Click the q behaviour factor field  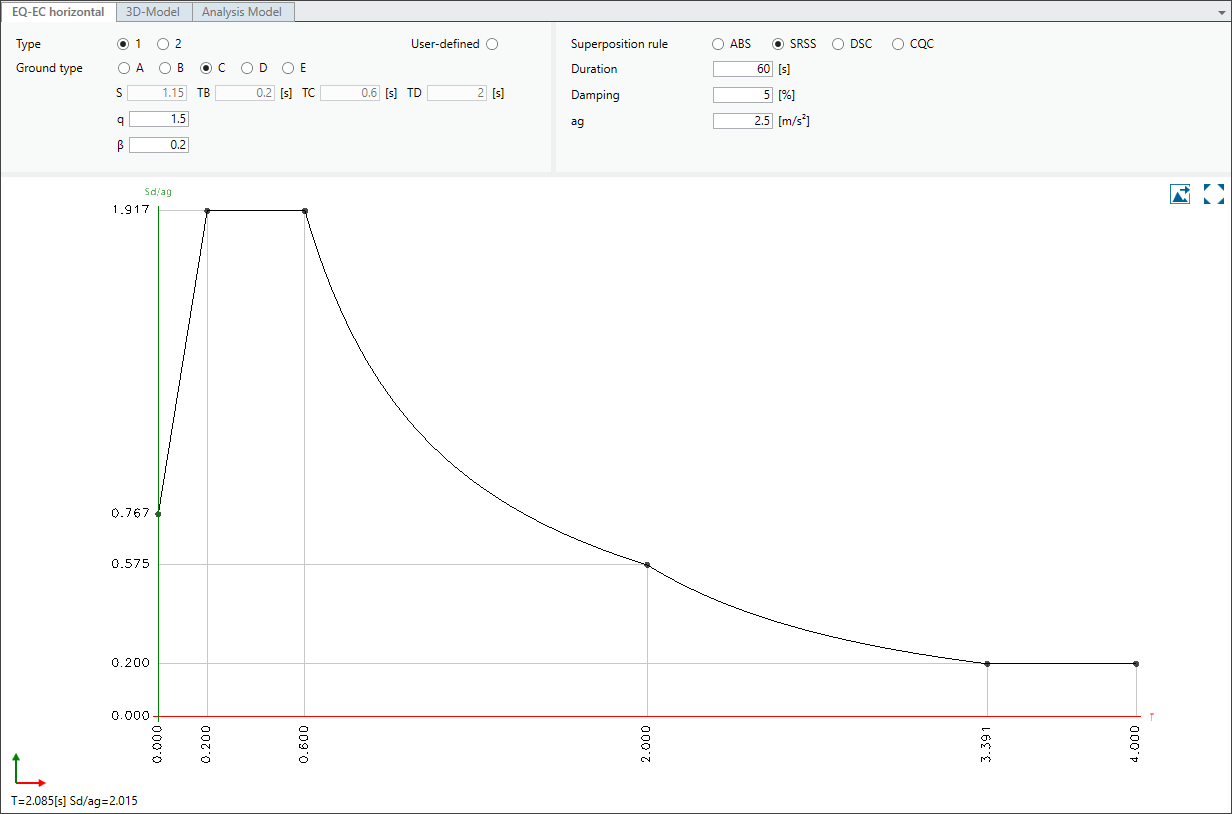(x=158, y=119)
